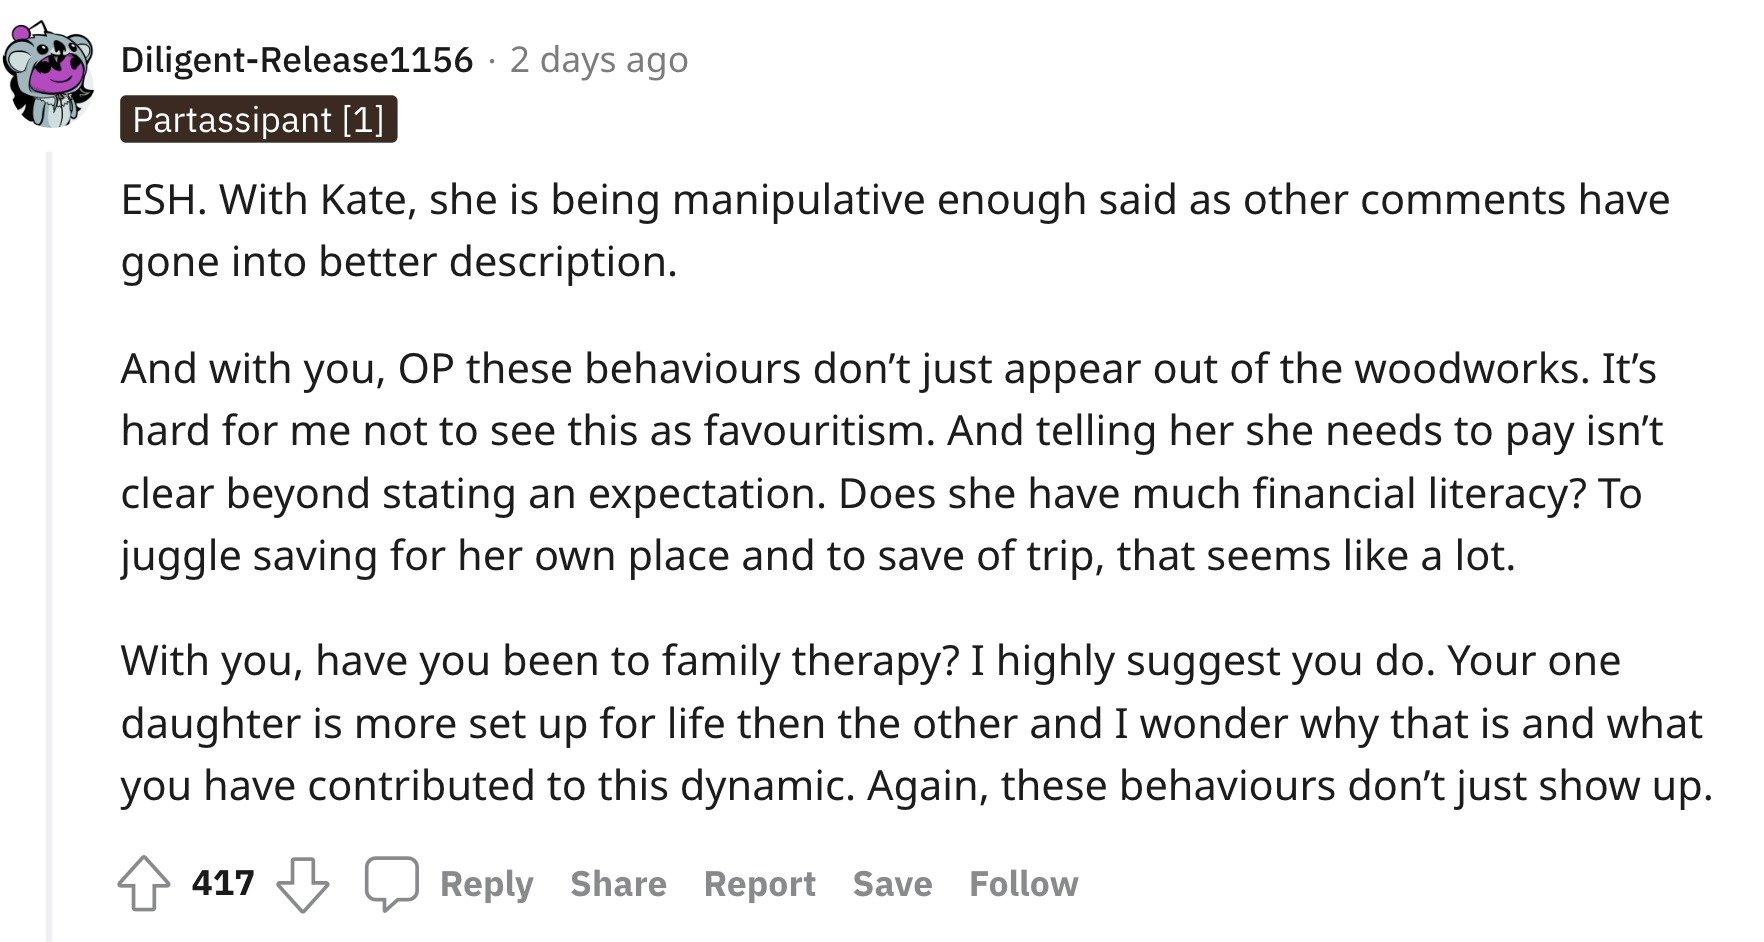Downvote the comment with the down arrow
Screen dimensions: 1764x942
click(x=302, y=884)
